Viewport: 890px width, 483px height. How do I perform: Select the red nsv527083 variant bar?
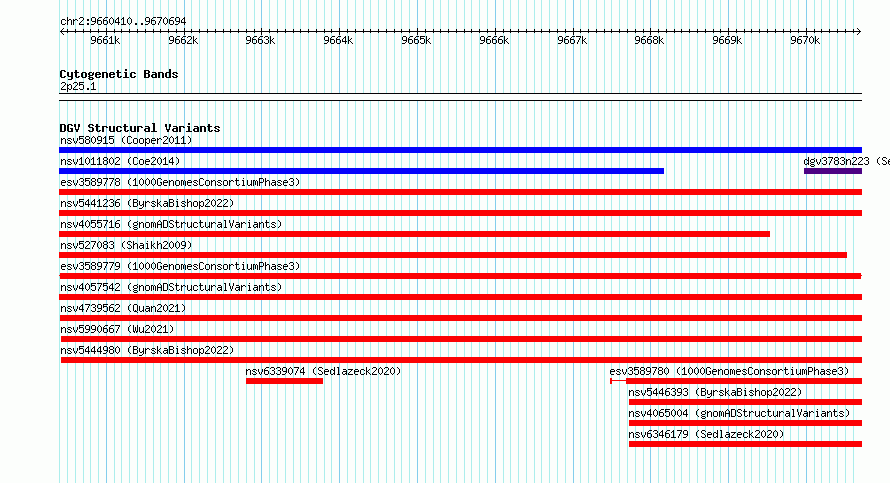click(x=453, y=255)
